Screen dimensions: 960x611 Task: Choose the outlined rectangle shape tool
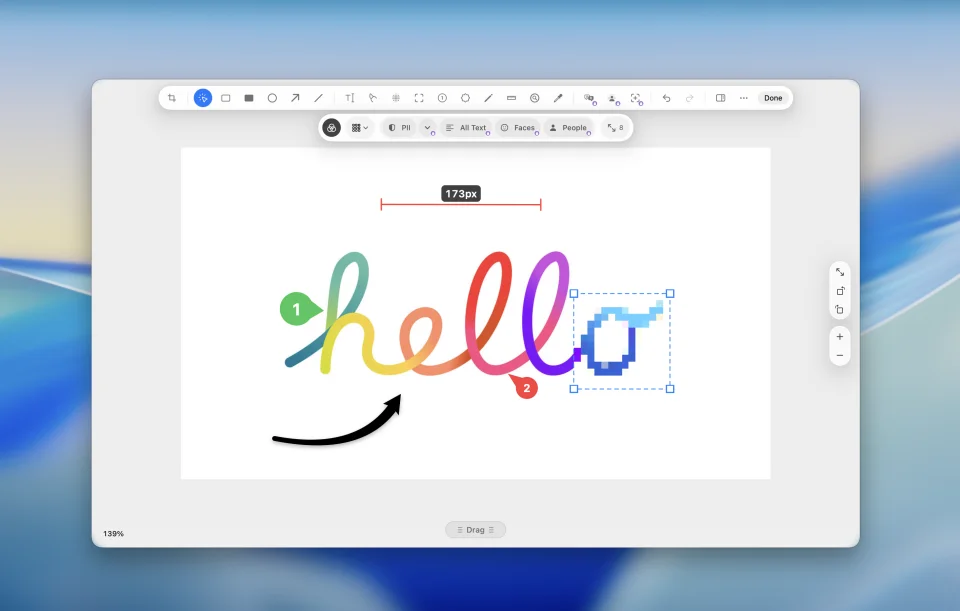tap(226, 98)
